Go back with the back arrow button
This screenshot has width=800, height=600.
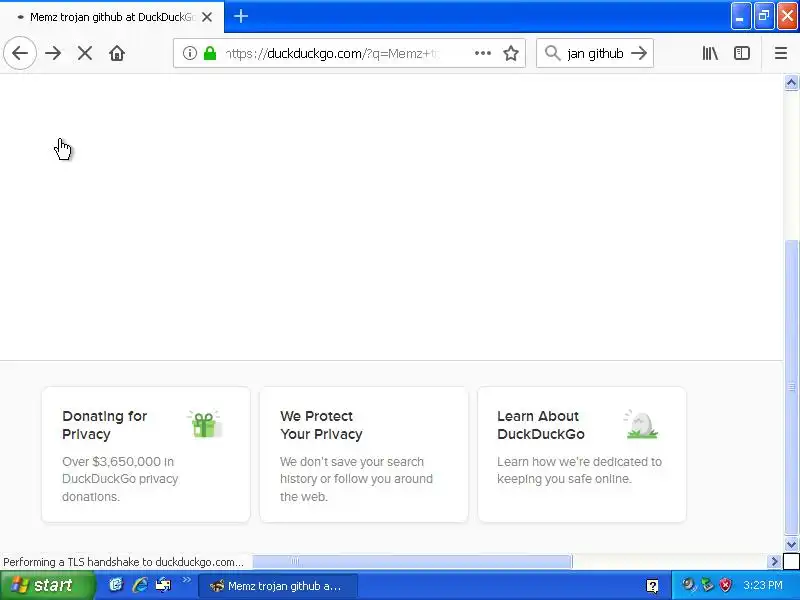pos(20,53)
